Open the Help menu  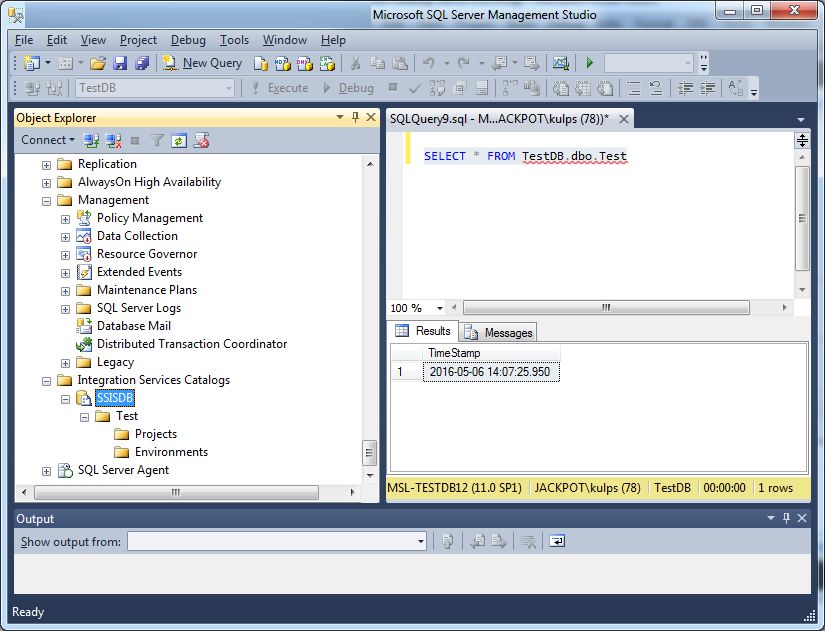tap(333, 40)
